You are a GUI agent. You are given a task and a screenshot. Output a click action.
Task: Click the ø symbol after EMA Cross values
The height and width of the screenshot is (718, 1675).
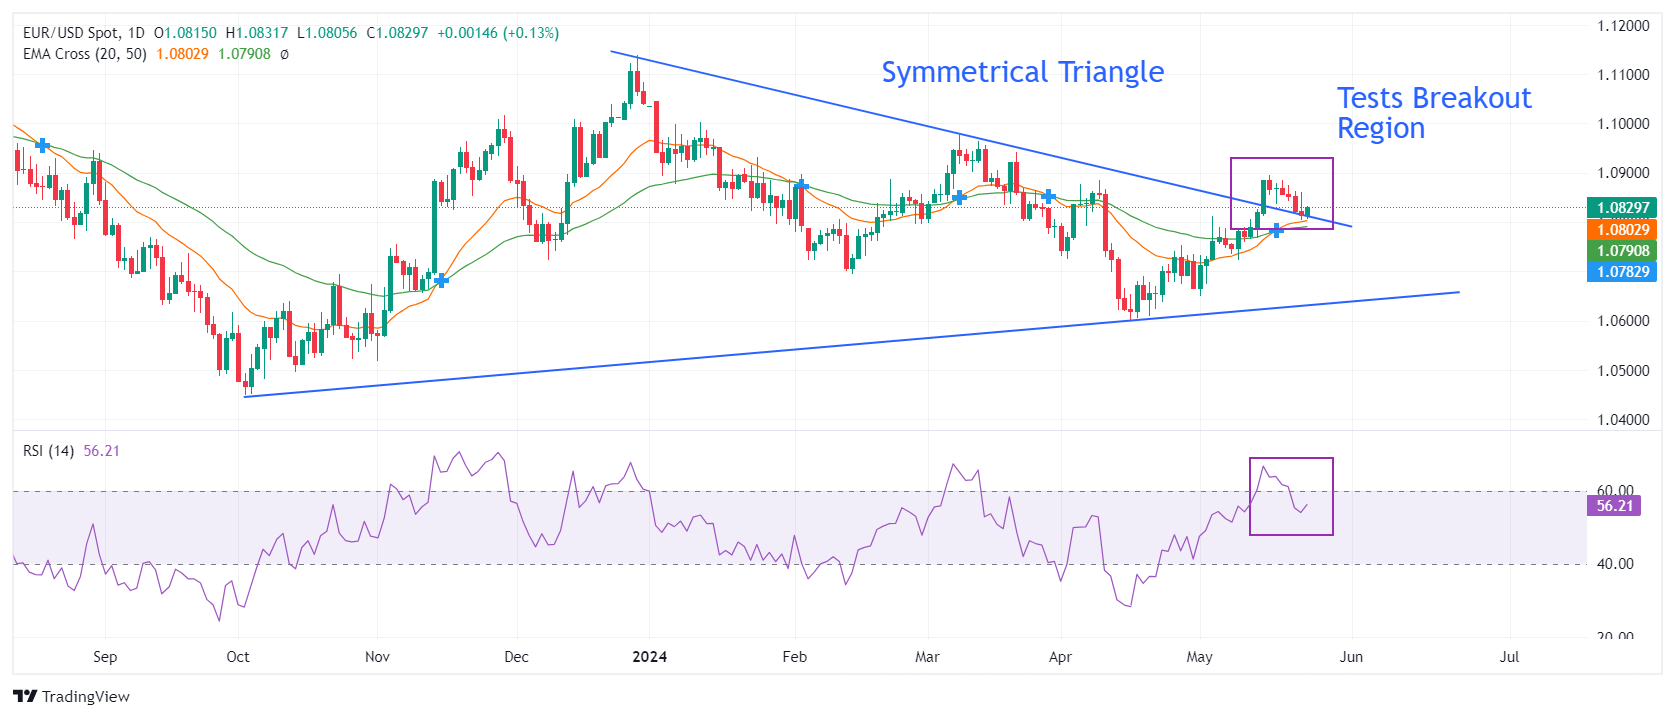[284, 54]
